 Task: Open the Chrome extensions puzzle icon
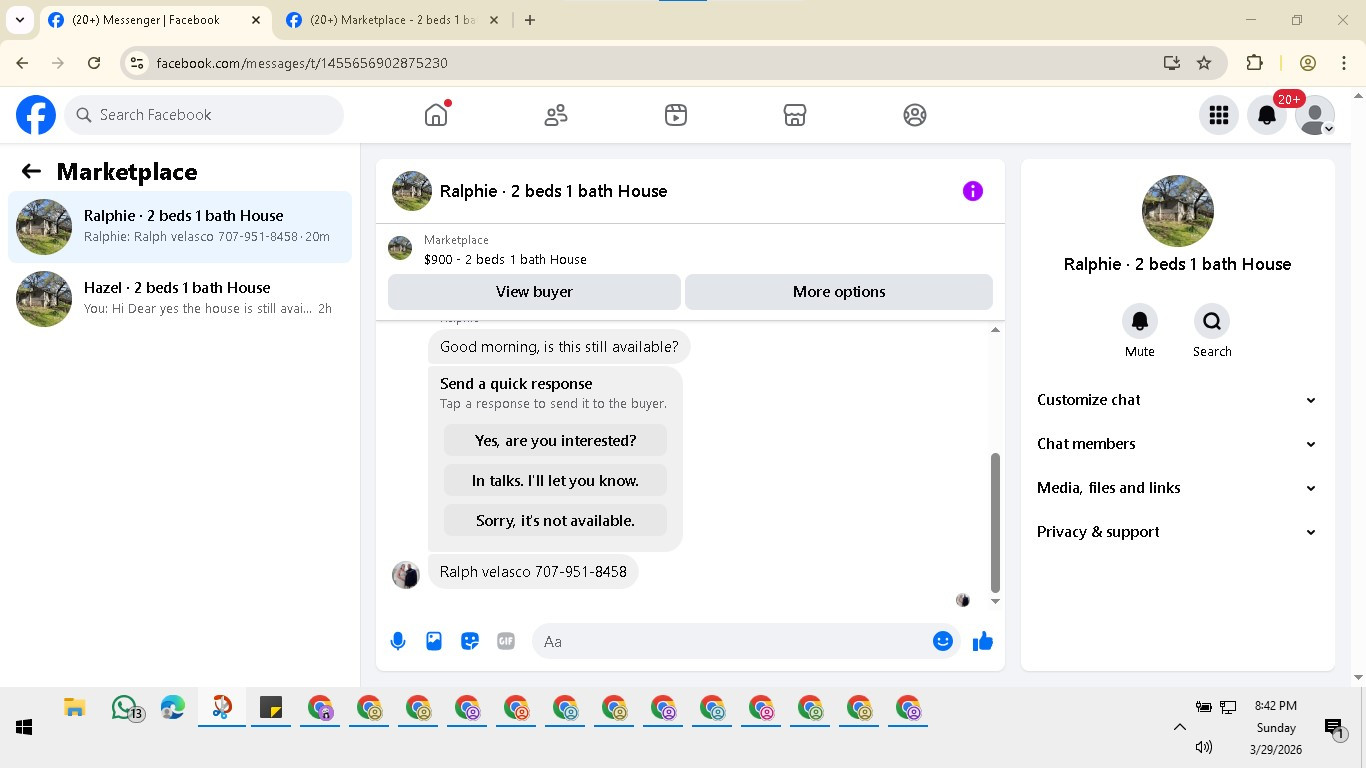[1254, 63]
